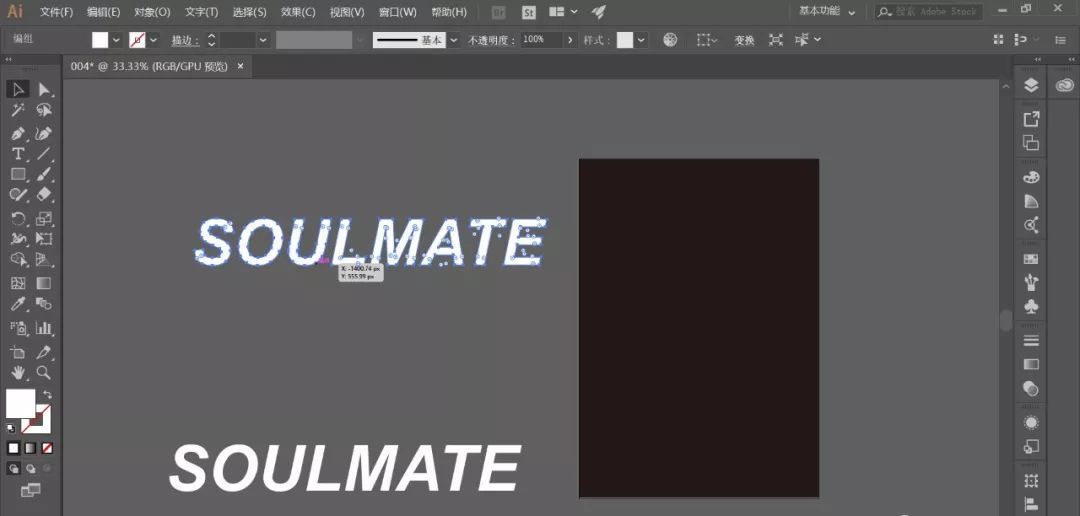This screenshot has width=1080, height=516.
Task: Activate the Zoom tool magnifier
Action: tap(44, 373)
